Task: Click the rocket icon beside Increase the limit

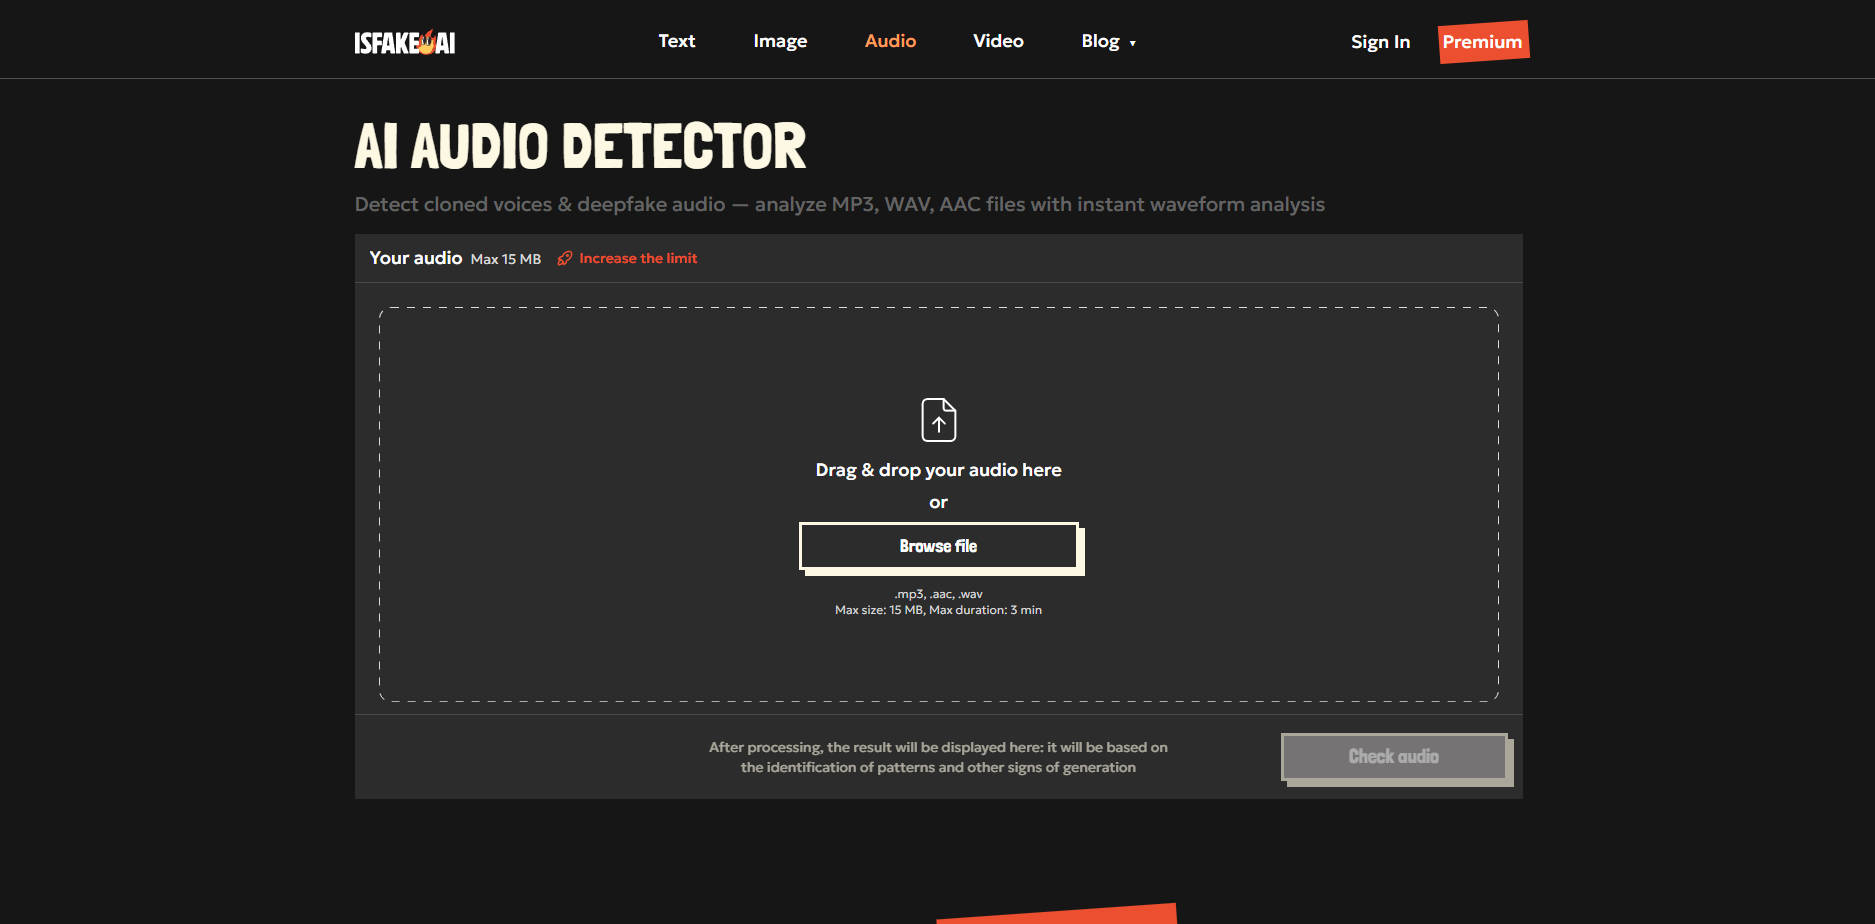Action: [x=565, y=258]
